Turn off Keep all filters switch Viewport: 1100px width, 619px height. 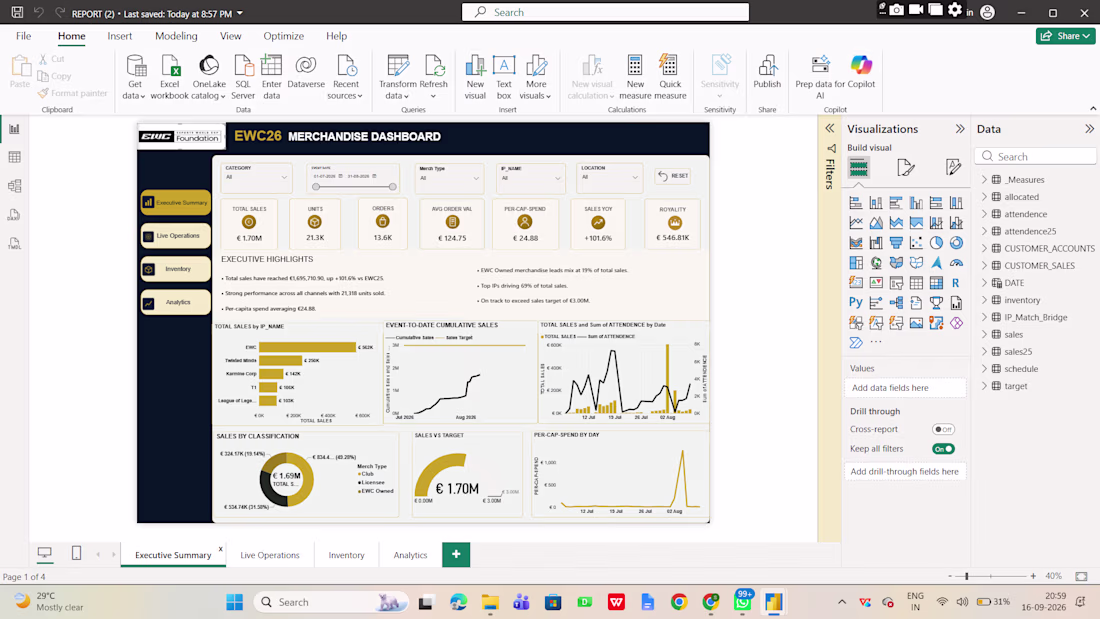tap(944, 448)
